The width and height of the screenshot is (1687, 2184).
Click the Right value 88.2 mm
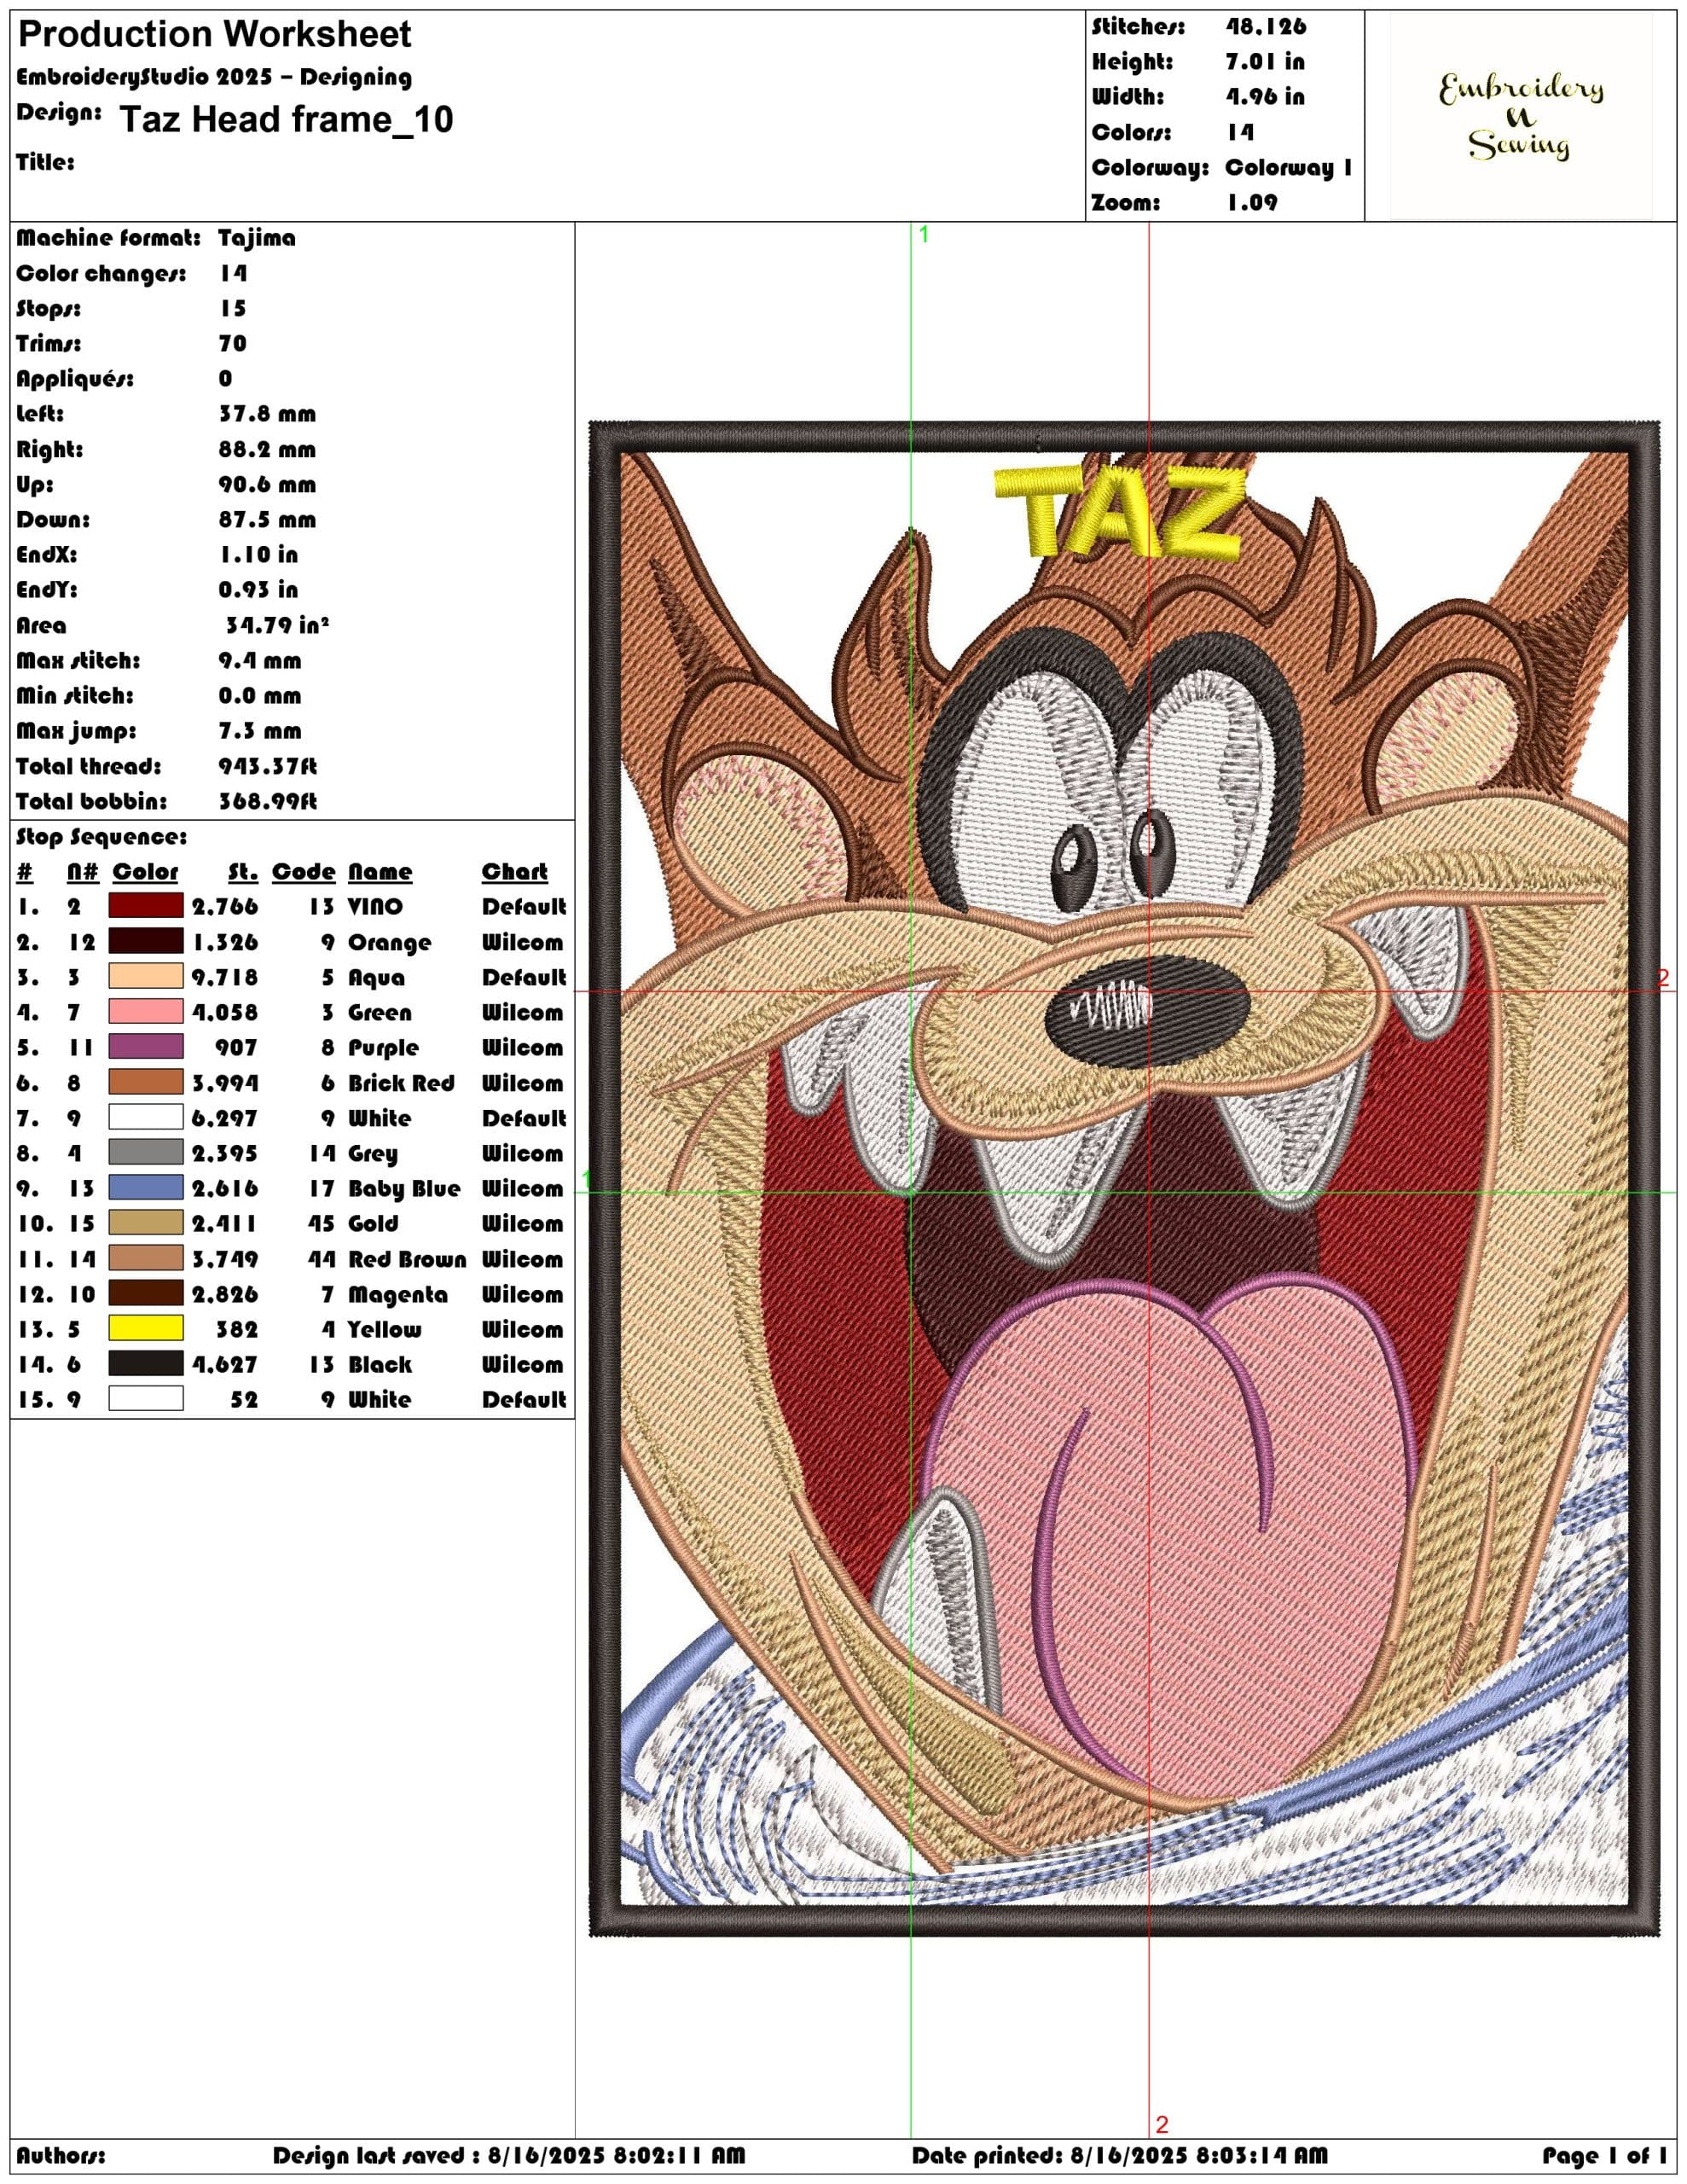(x=267, y=449)
